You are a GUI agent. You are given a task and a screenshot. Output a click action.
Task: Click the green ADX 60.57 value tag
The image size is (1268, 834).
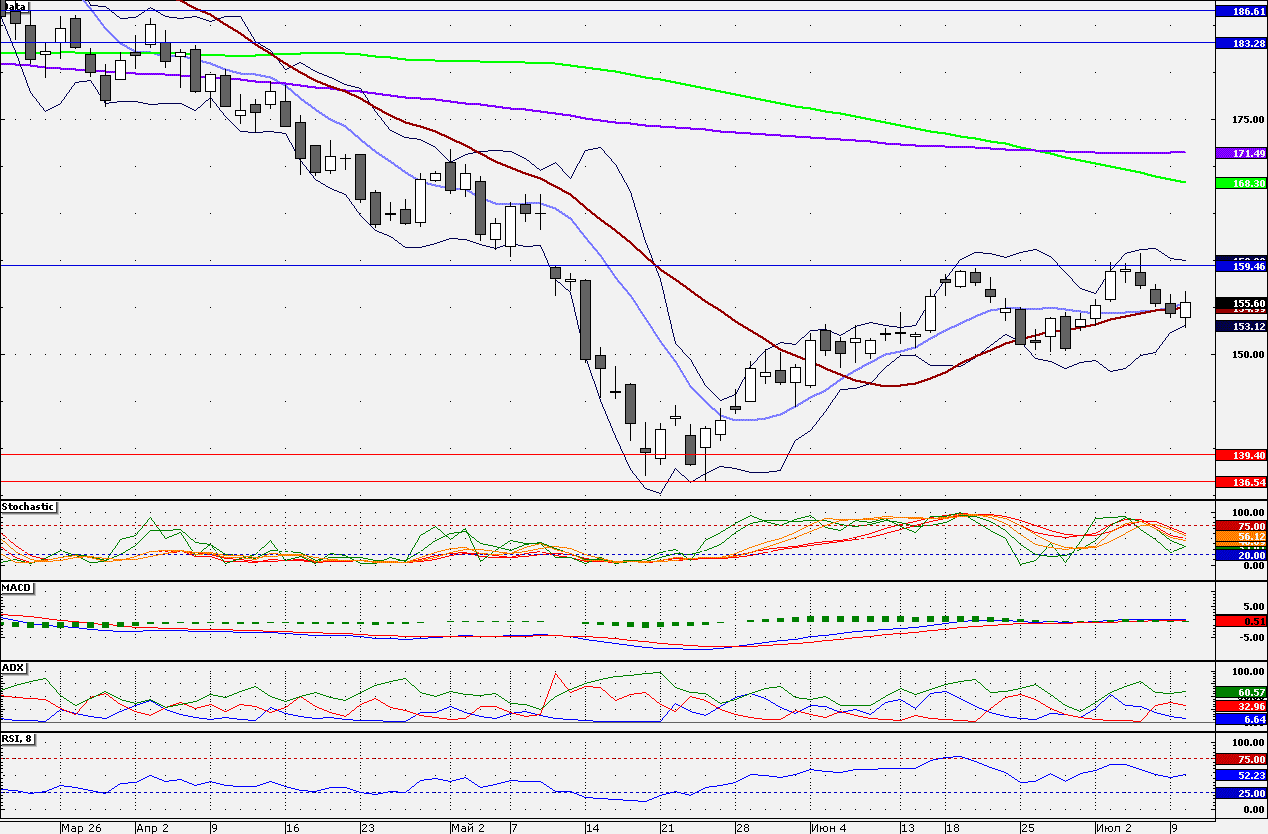[1241, 692]
